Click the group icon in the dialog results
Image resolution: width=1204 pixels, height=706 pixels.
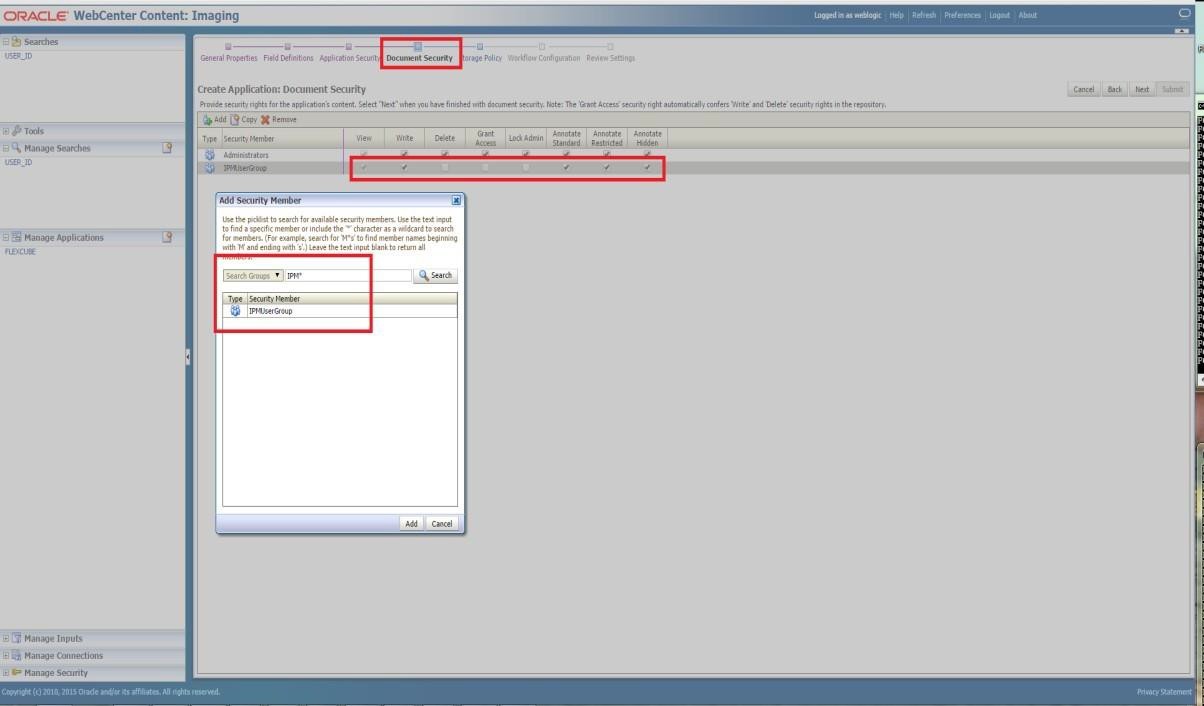(235, 311)
